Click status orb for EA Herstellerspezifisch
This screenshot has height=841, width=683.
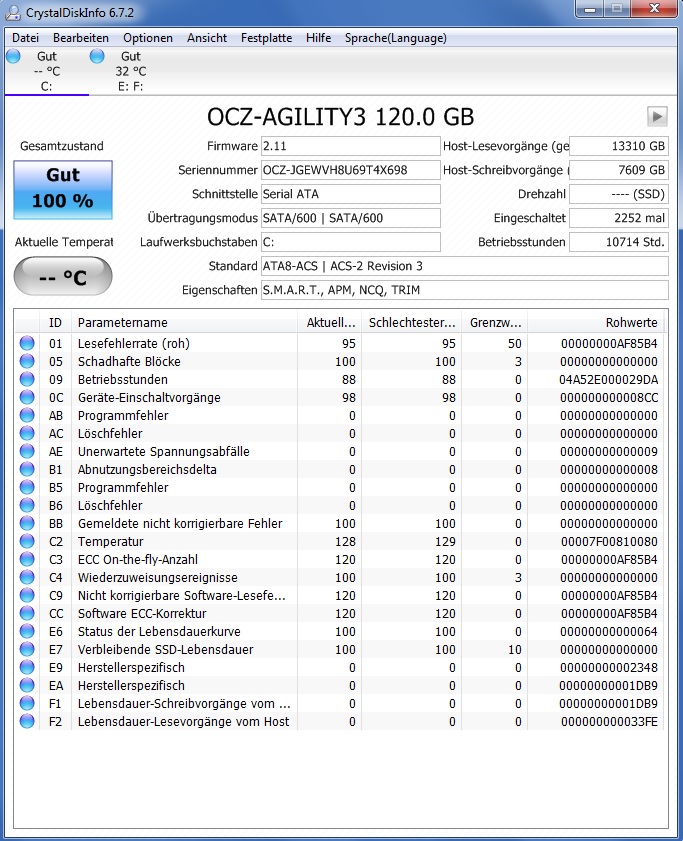27,685
